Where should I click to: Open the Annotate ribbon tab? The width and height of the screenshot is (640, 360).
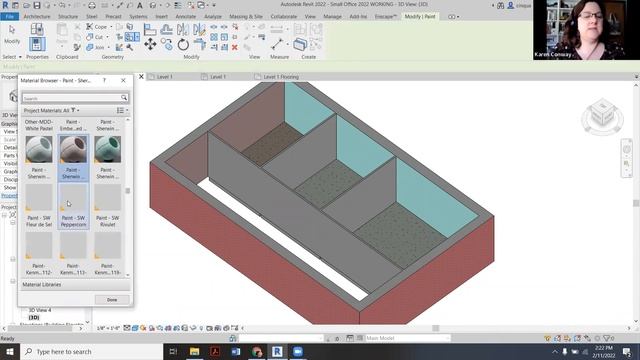pyautogui.click(x=186, y=16)
